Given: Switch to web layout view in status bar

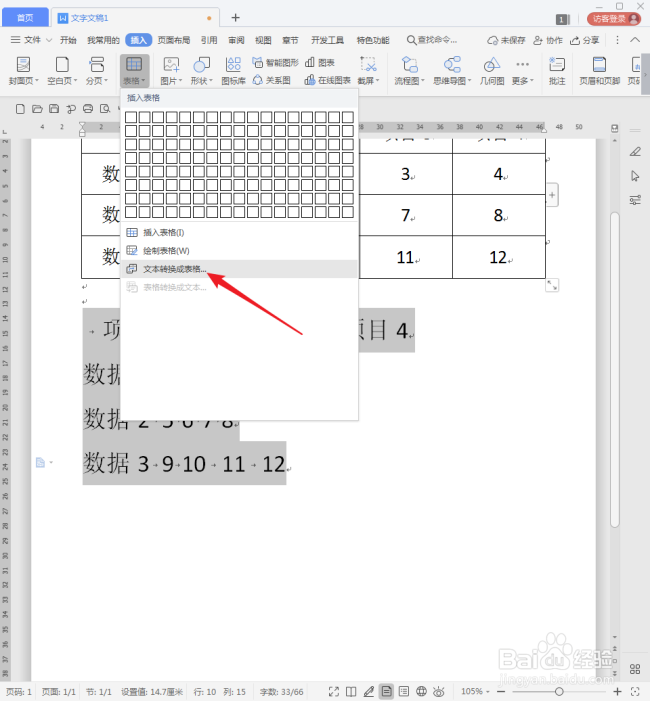Looking at the screenshot, I should tap(421, 692).
